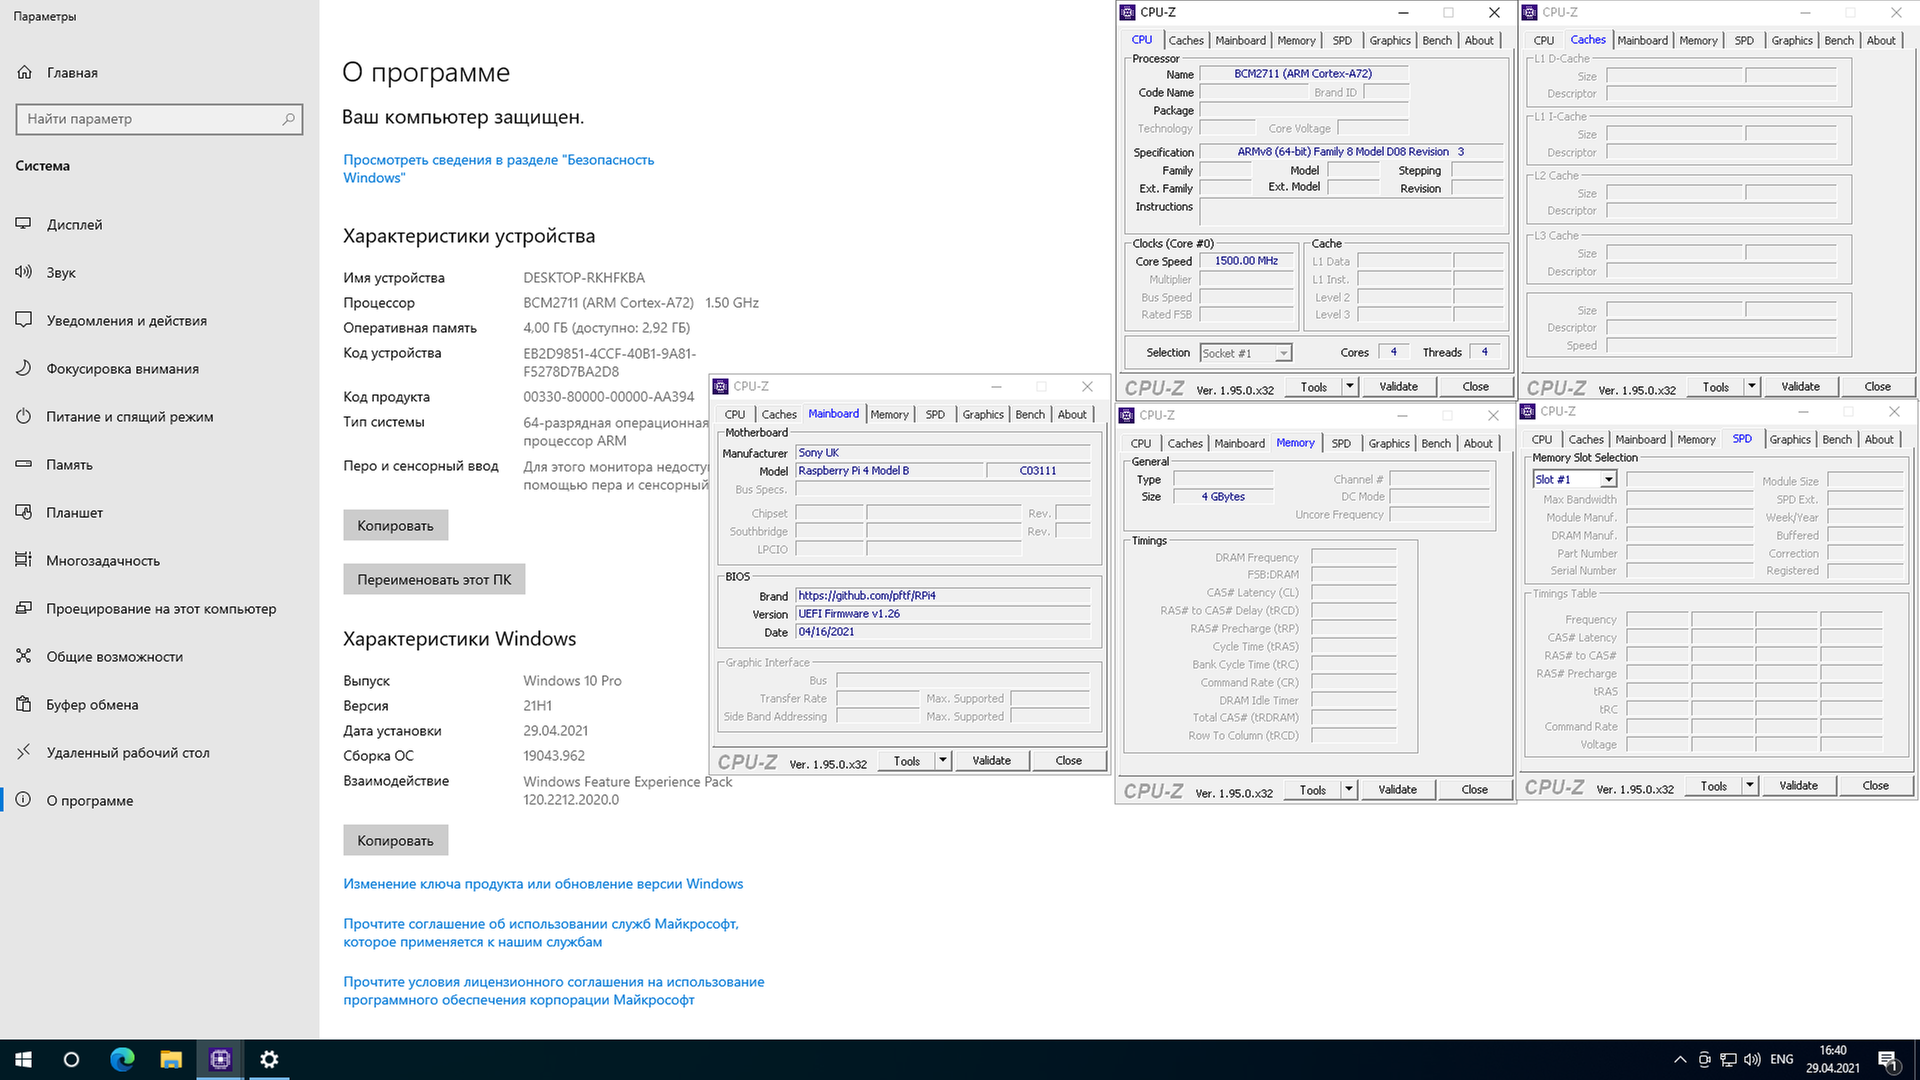Click Close button in CPU-Z Mainboard window
Image resolution: width=1920 pixels, height=1080 pixels.
coord(1068,761)
